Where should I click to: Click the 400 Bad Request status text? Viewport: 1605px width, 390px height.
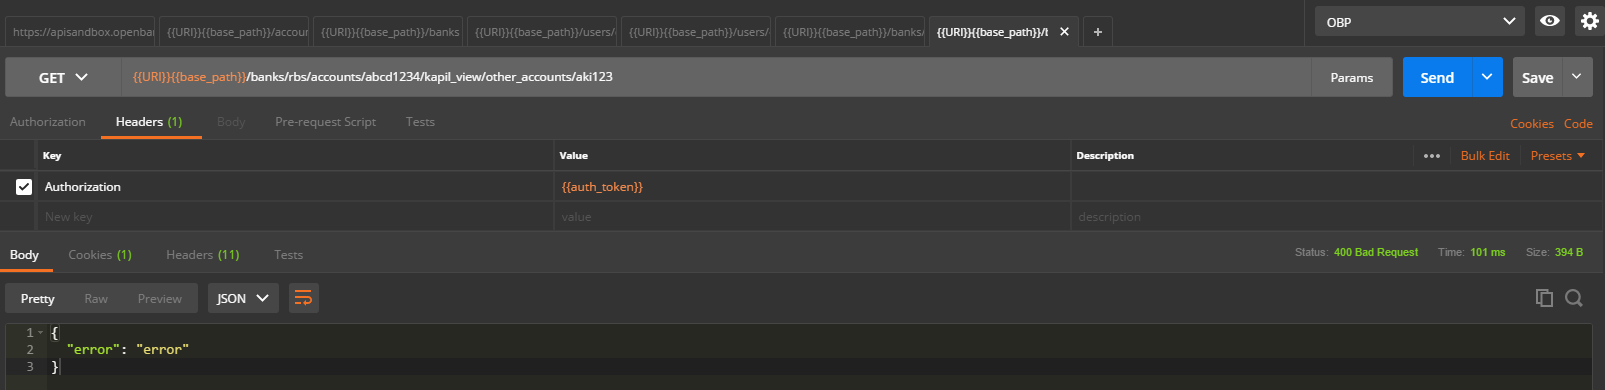click(x=1376, y=253)
